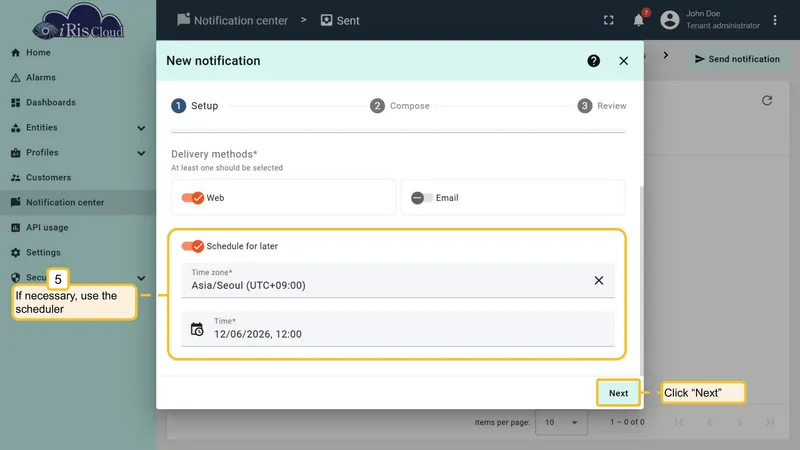This screenshot has width=800, height=450.
Task: Click the API usage chart icon
Action: click(x=15, y=228)
